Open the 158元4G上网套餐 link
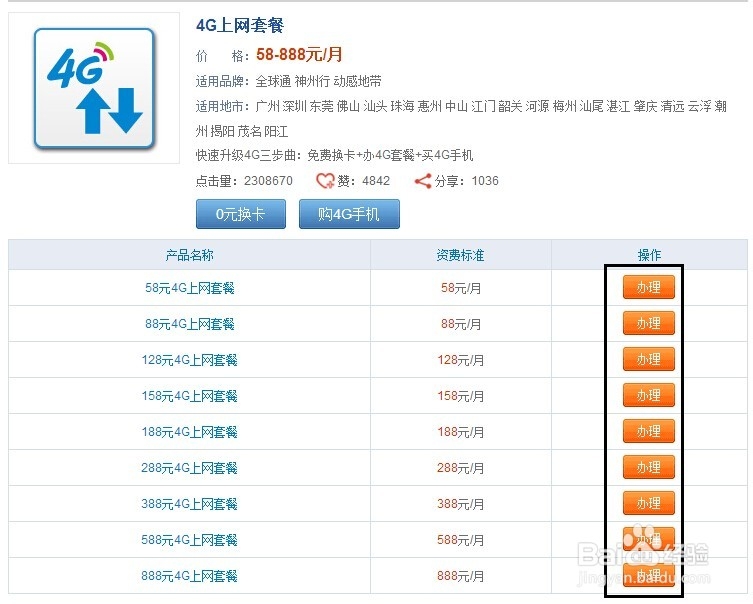Image resolution: width=753 pixels, height=604 pixels. (190, 396)
